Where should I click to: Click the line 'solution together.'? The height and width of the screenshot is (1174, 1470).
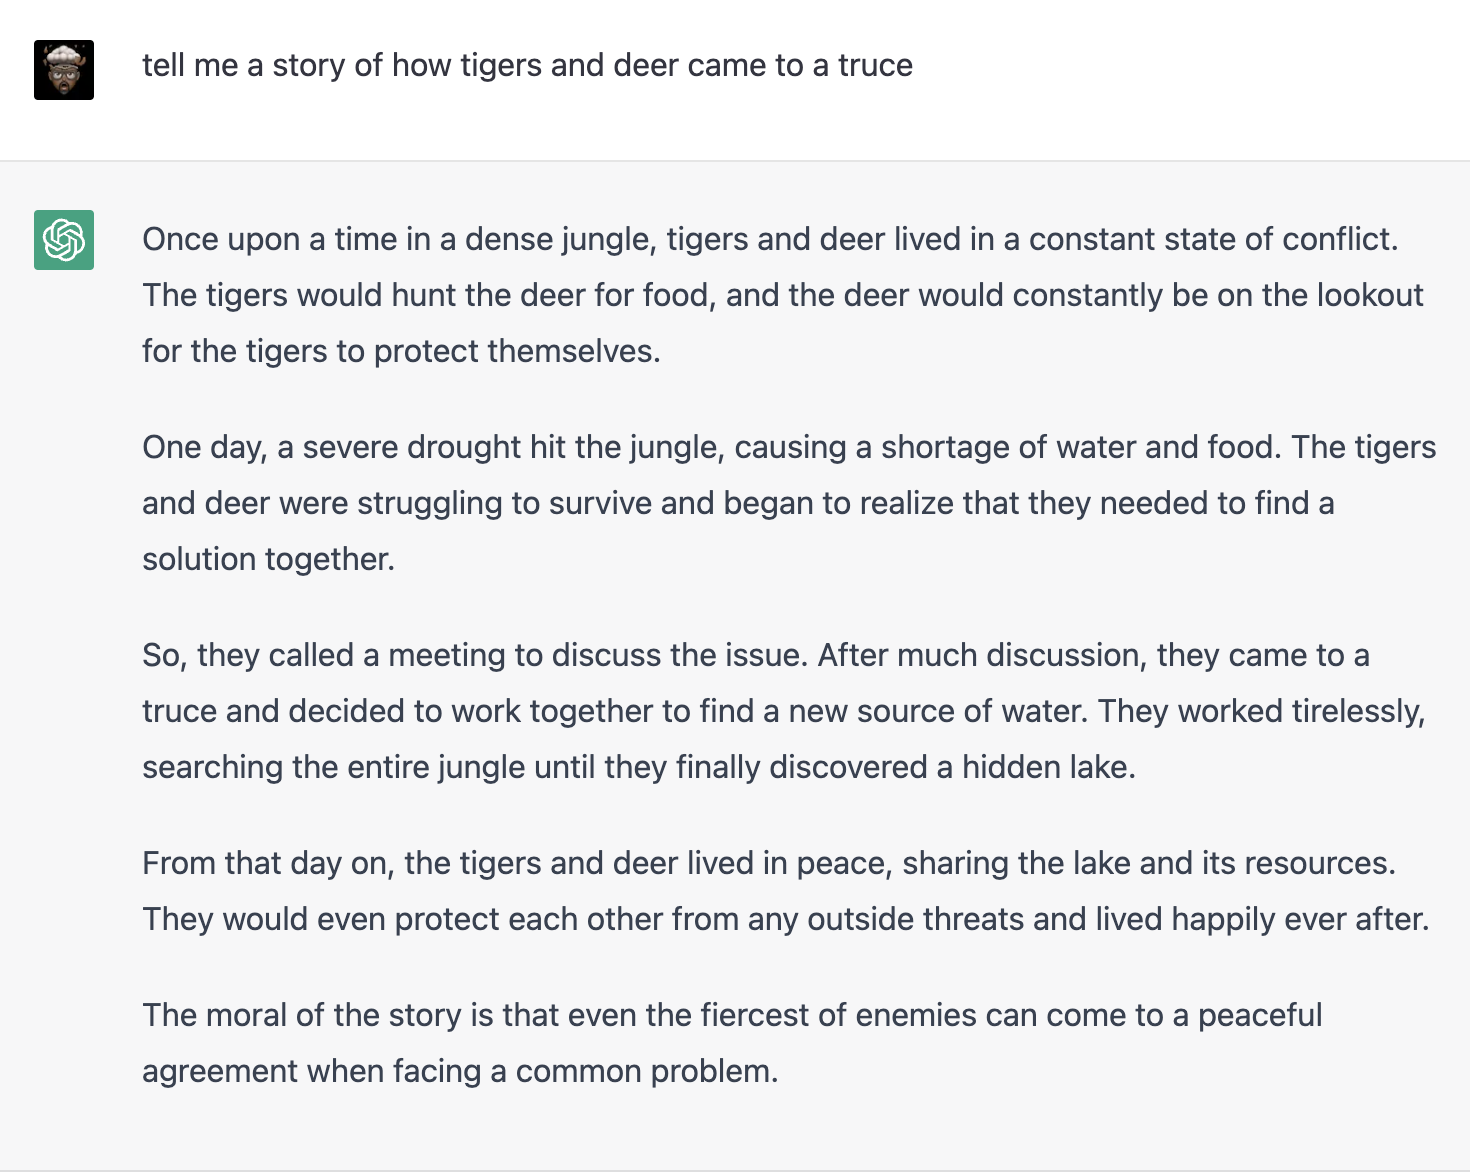click(268, 559)
